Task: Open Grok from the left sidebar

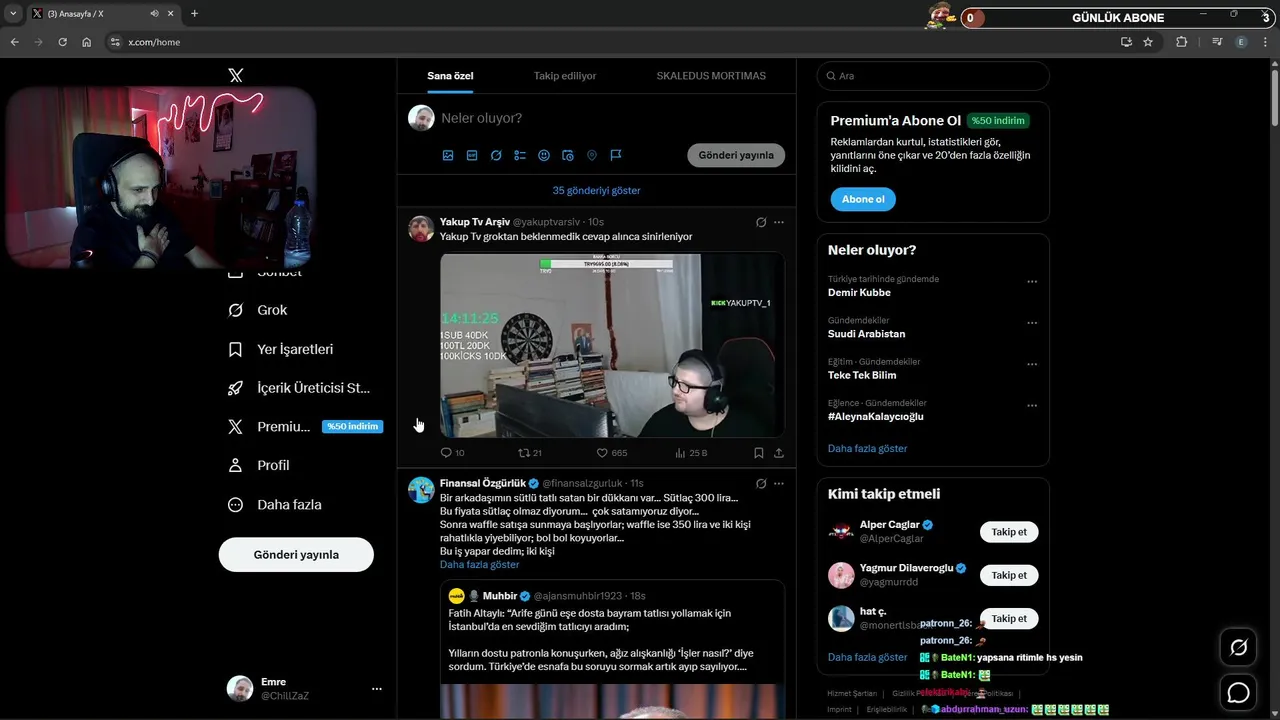Action: click(258, 310)
